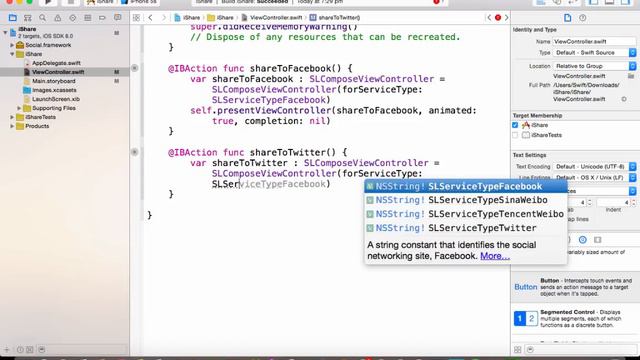This screenshot has width=640, height=360.
Task: Open the Test navigator icon
Action: pos(73,18)
